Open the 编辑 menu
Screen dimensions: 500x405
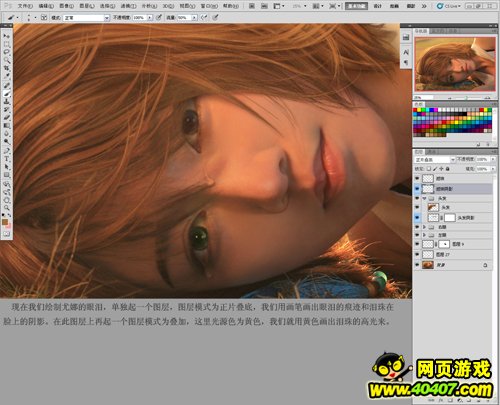tap(46, 6)
